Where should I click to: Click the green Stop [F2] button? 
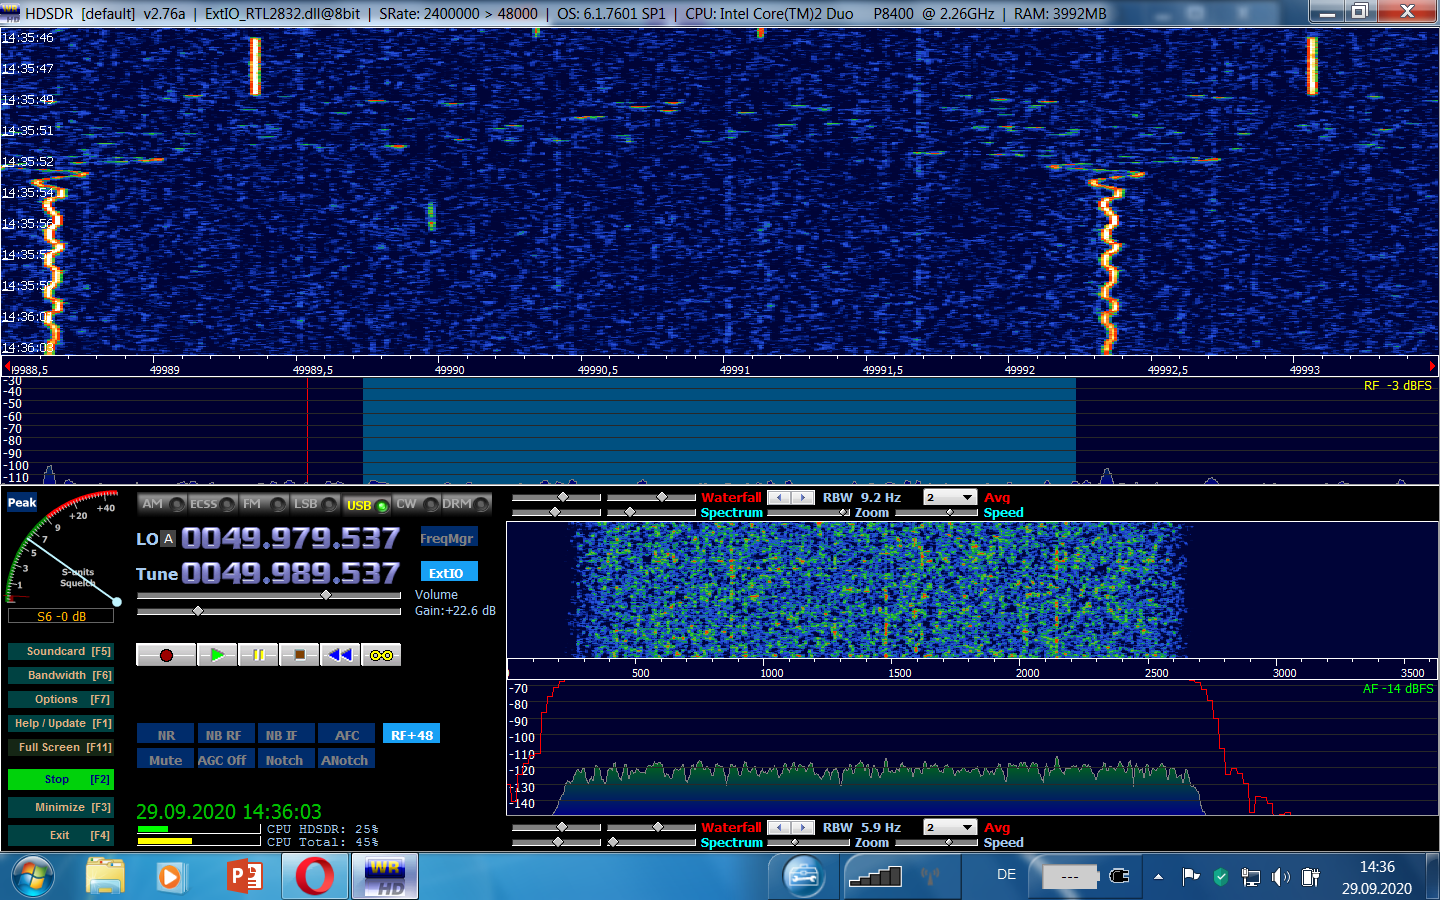(x=61, y=779)
